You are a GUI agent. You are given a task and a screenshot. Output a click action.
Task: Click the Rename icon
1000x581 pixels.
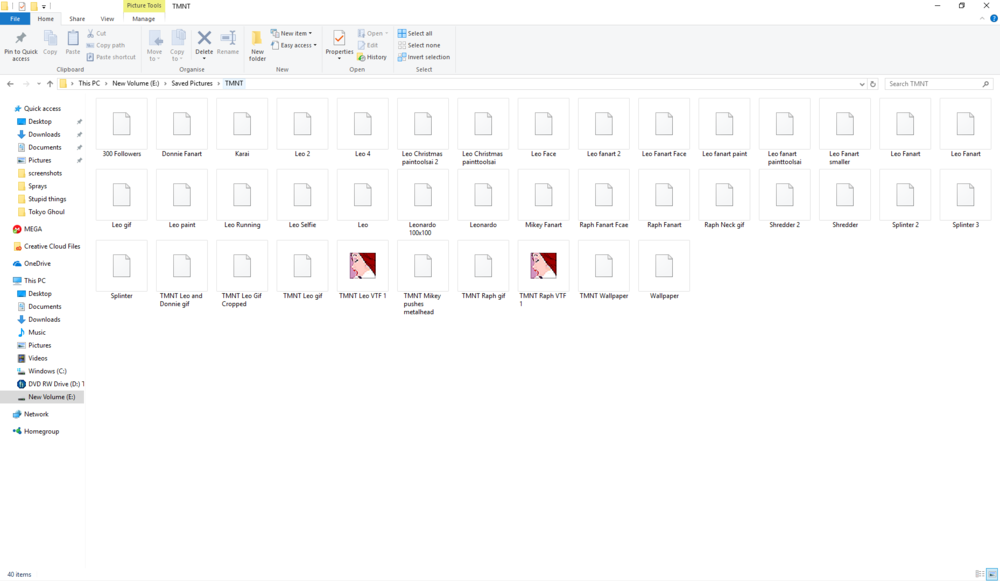[228, 38]
